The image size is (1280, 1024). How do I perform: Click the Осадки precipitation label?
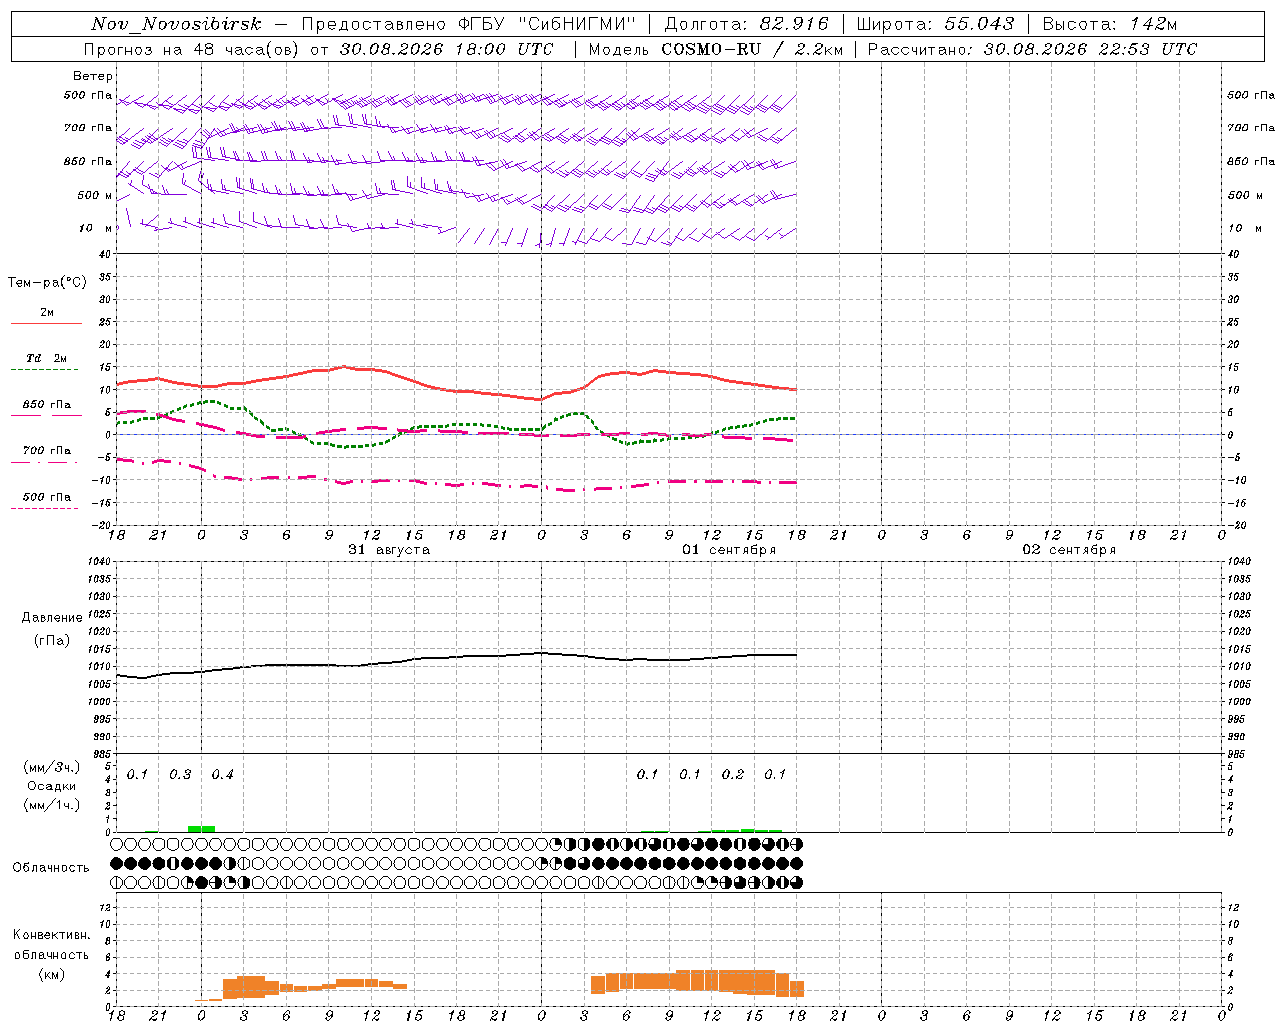click(52, 786)
